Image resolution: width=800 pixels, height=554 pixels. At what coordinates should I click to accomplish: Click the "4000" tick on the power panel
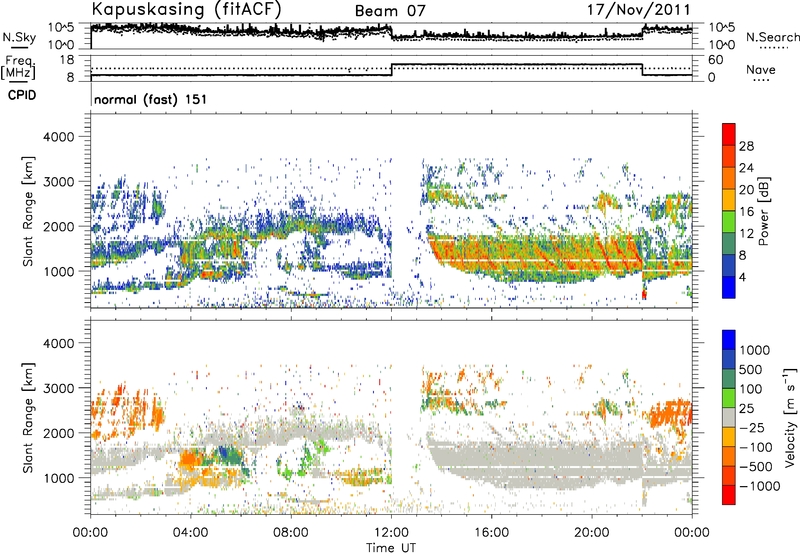61,137
